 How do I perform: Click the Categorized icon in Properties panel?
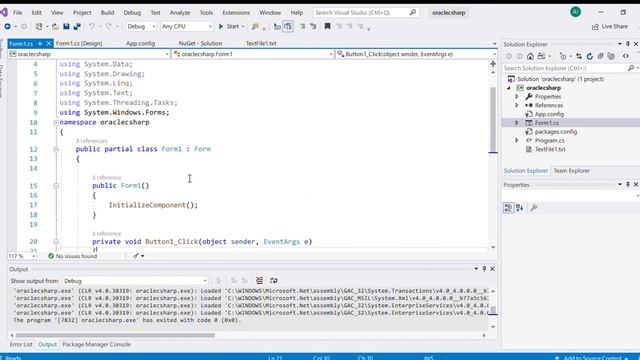coord(508,208)
